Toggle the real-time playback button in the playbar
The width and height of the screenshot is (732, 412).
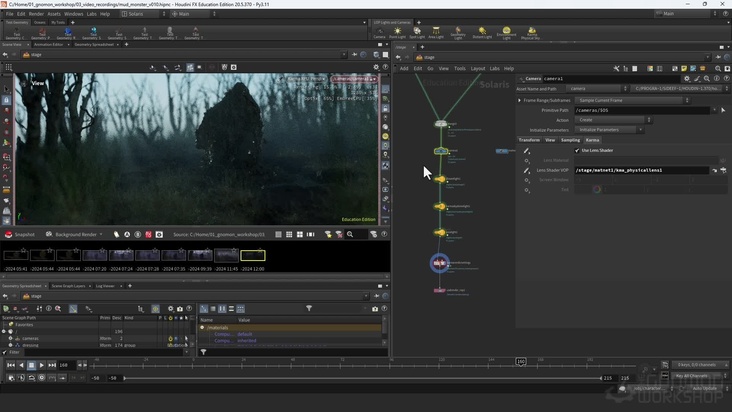[x=42, y=377]
